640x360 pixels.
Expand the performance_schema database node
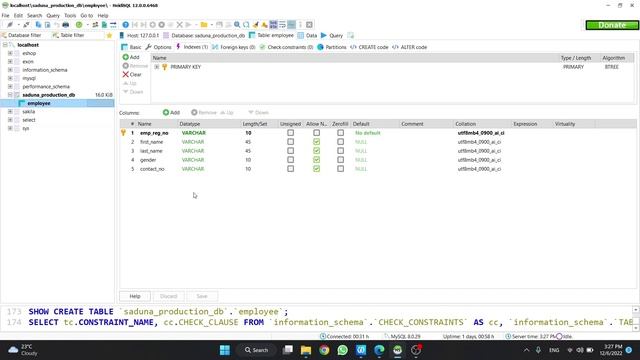pos(10,87)
